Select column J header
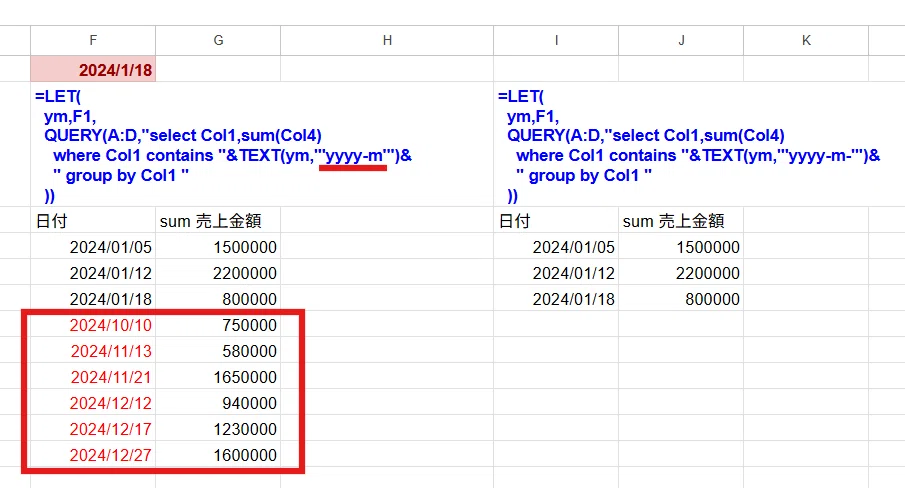 pos(681,40)
